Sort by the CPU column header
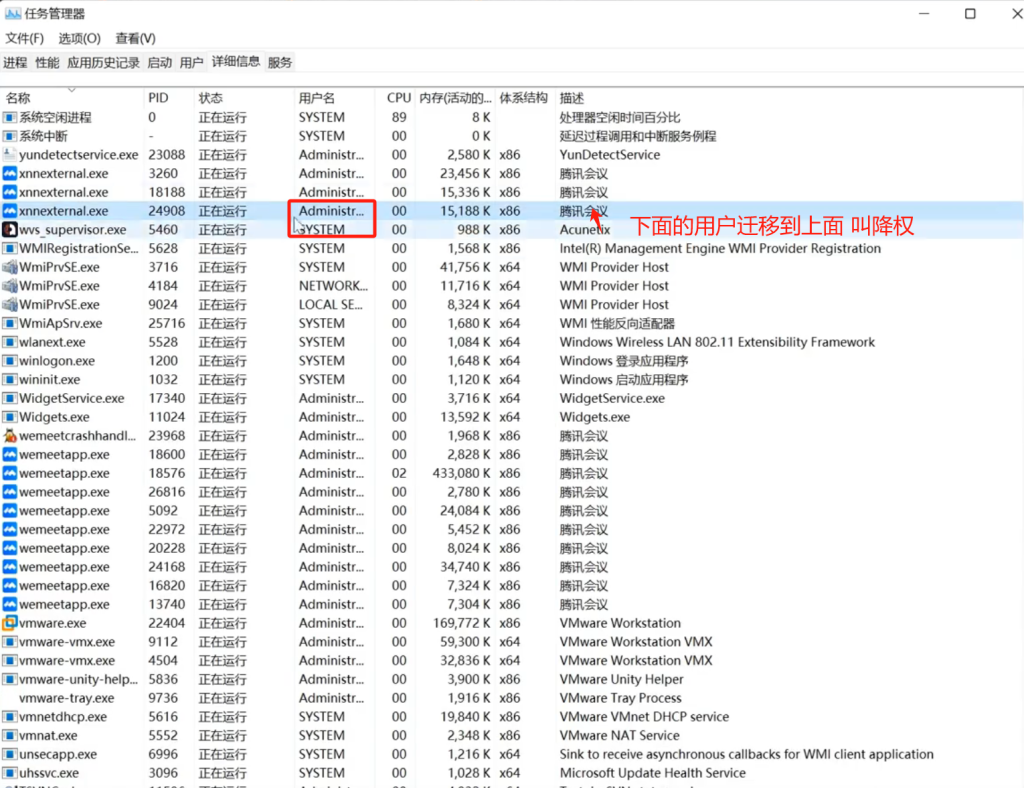 click(x=396, y=98)
